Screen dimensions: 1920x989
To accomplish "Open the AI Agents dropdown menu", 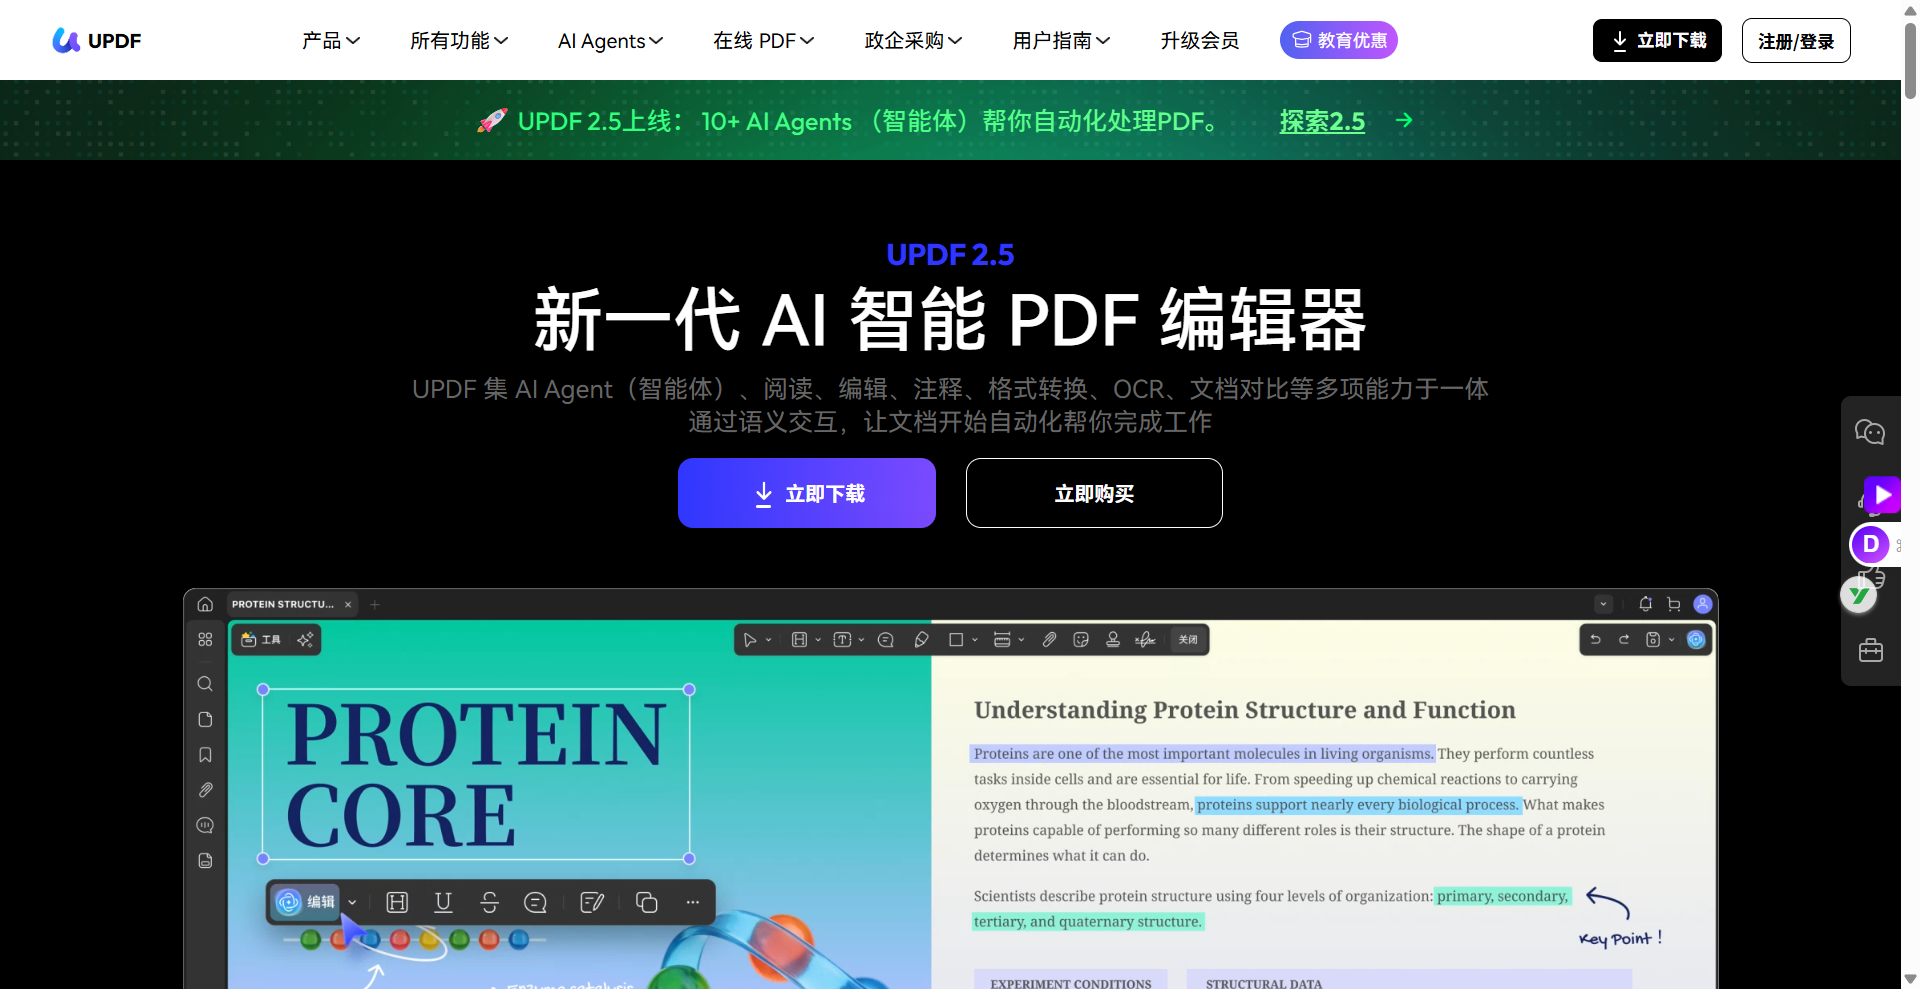I will (610, 40).
